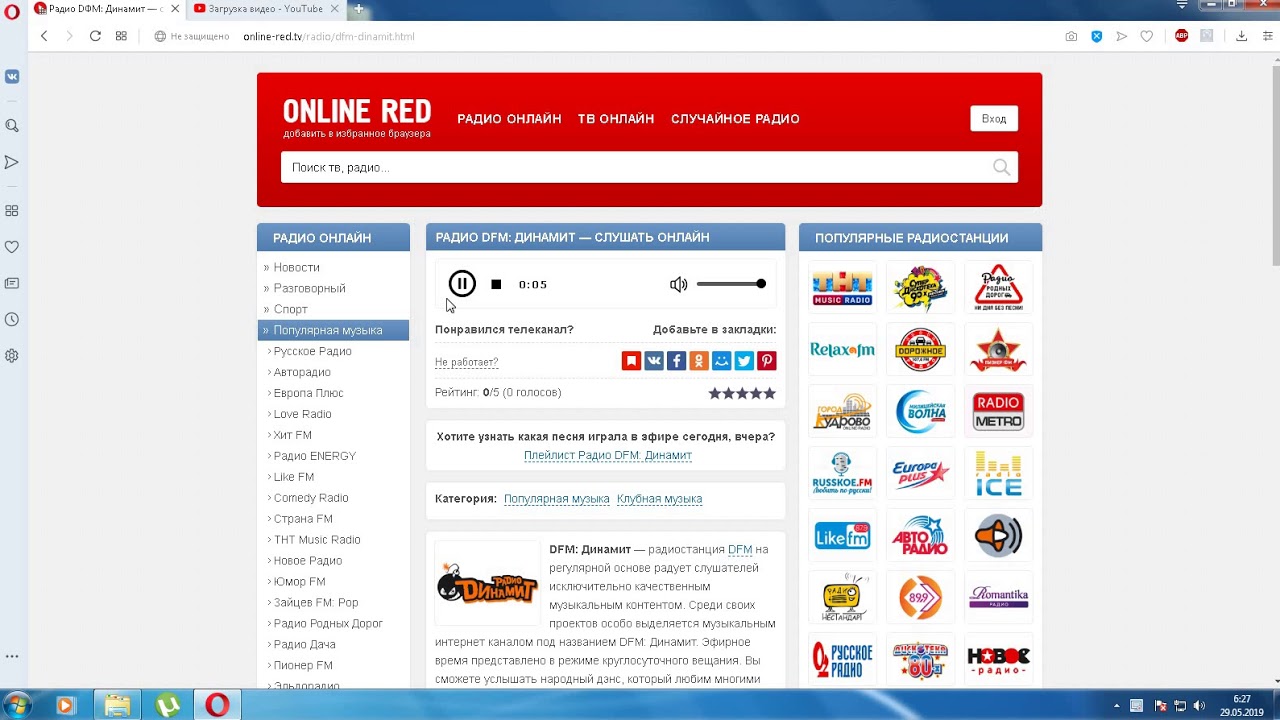
Task: Click the magnifier icon in the site search box
Action: tap(1001, 167)
